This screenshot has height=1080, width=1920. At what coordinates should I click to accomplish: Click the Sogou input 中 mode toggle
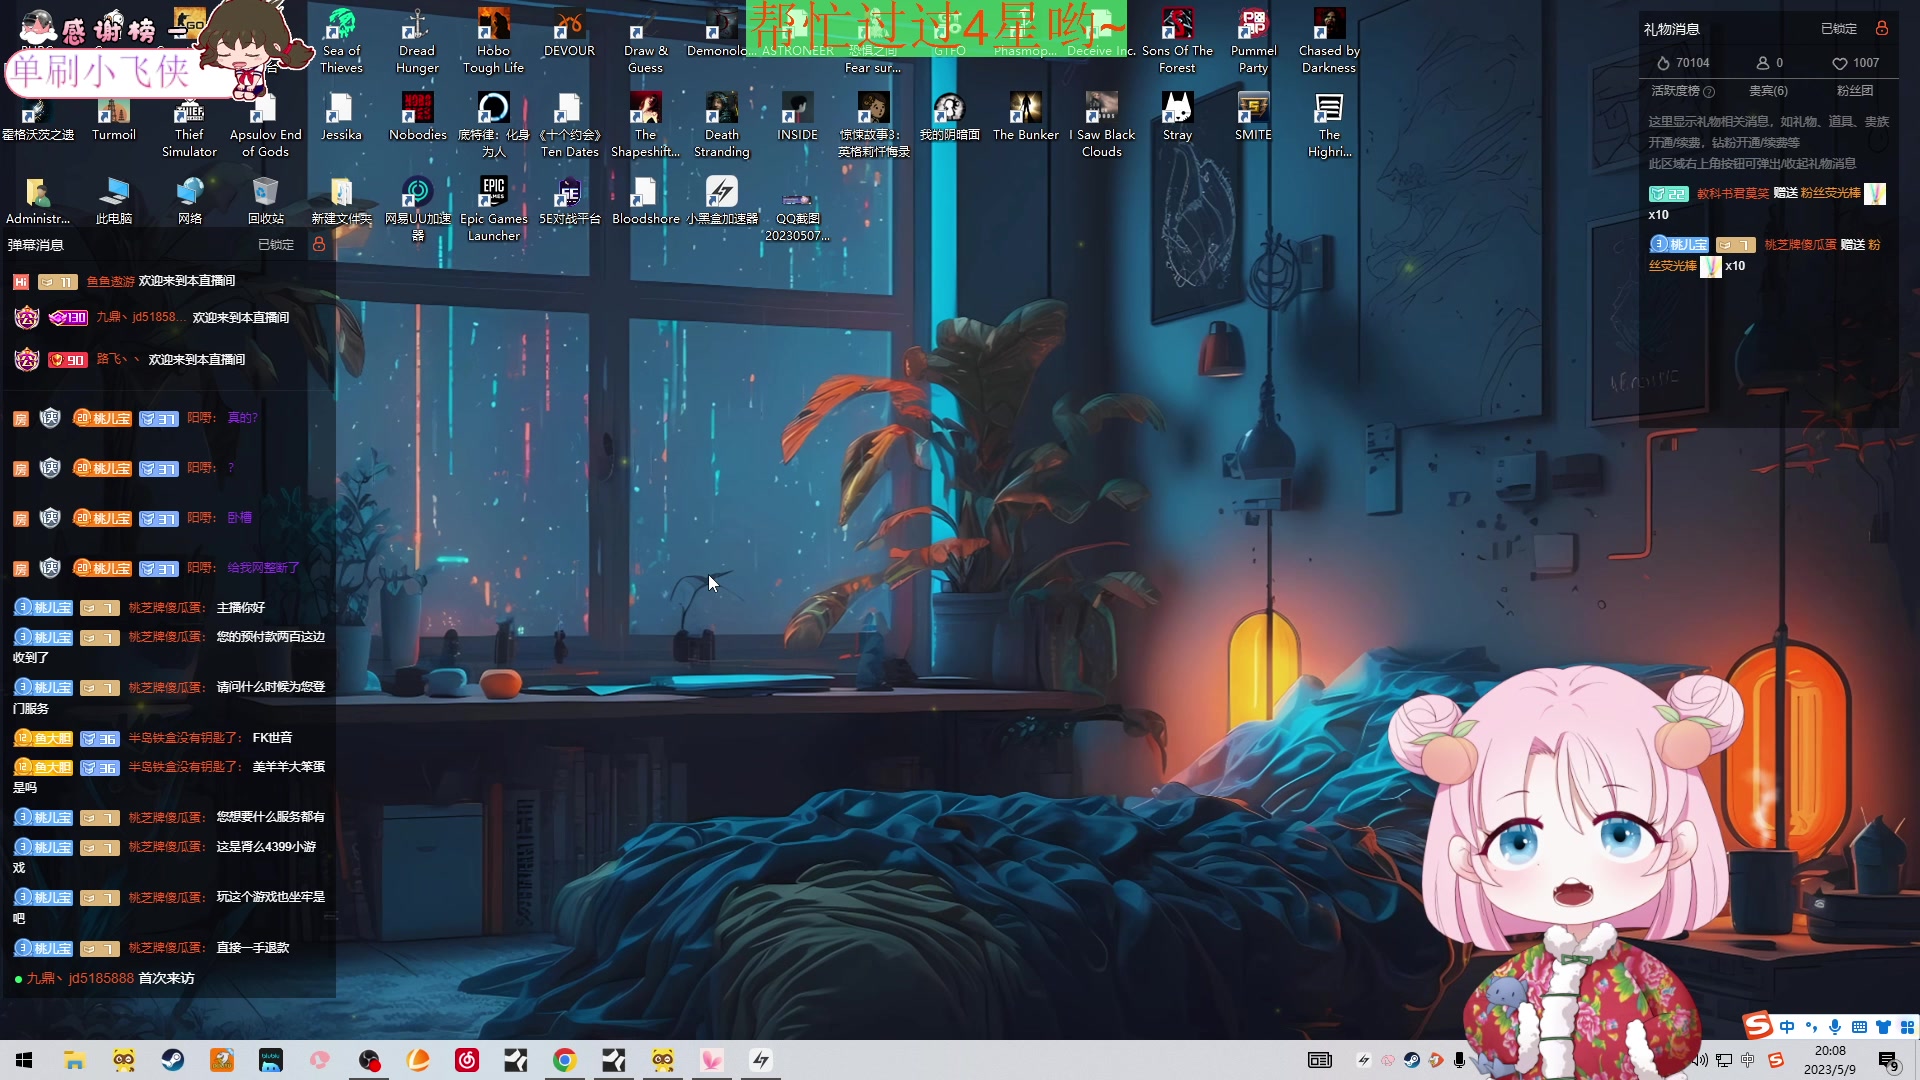(x=1787, y=1027)
